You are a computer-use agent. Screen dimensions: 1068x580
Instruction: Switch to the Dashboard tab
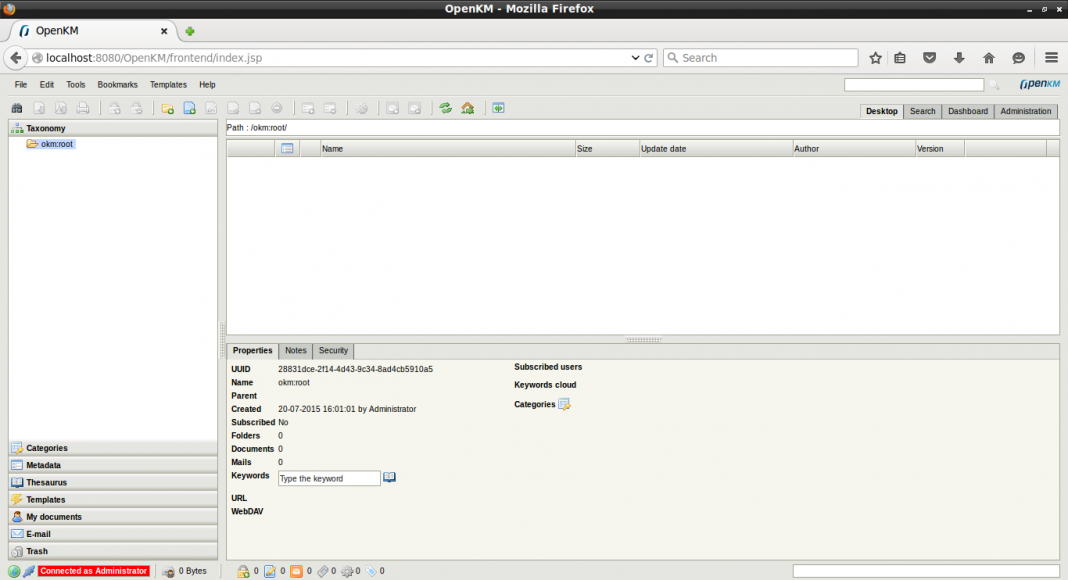coord(967,111)
